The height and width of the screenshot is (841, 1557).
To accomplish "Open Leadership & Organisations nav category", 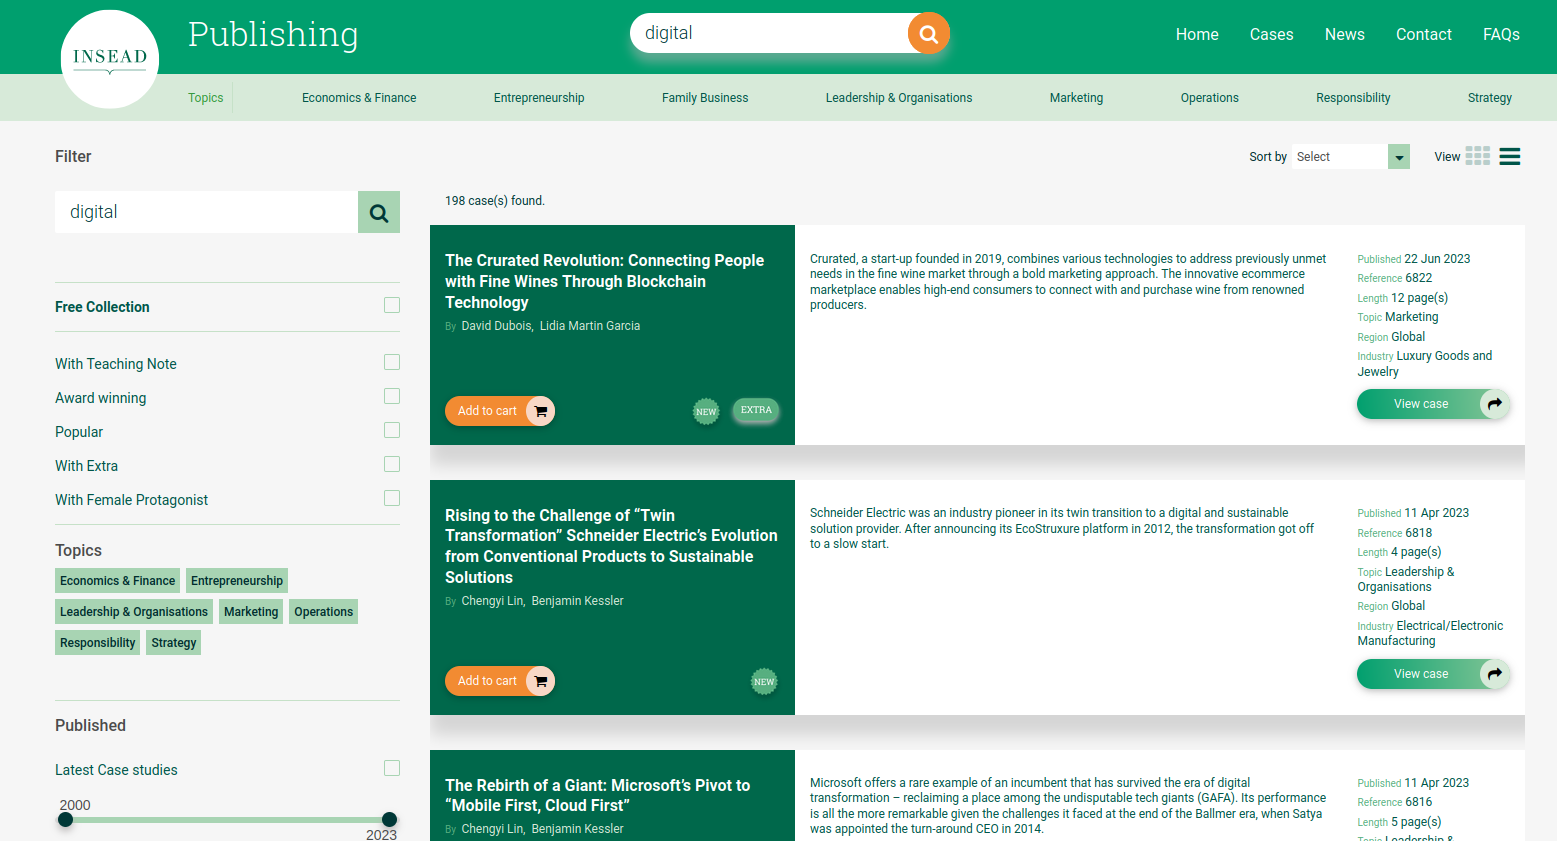I will [898, 98].
